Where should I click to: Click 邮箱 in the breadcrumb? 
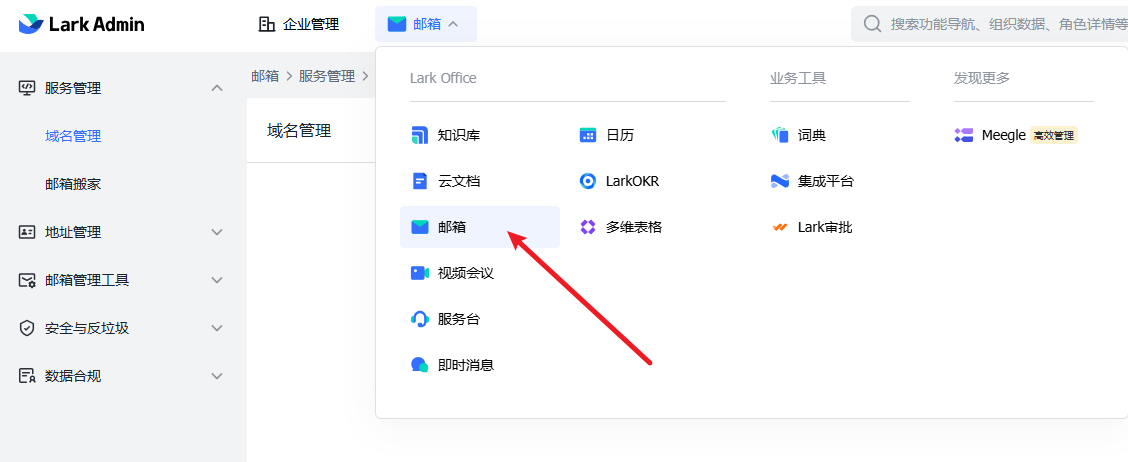(265, 76)
